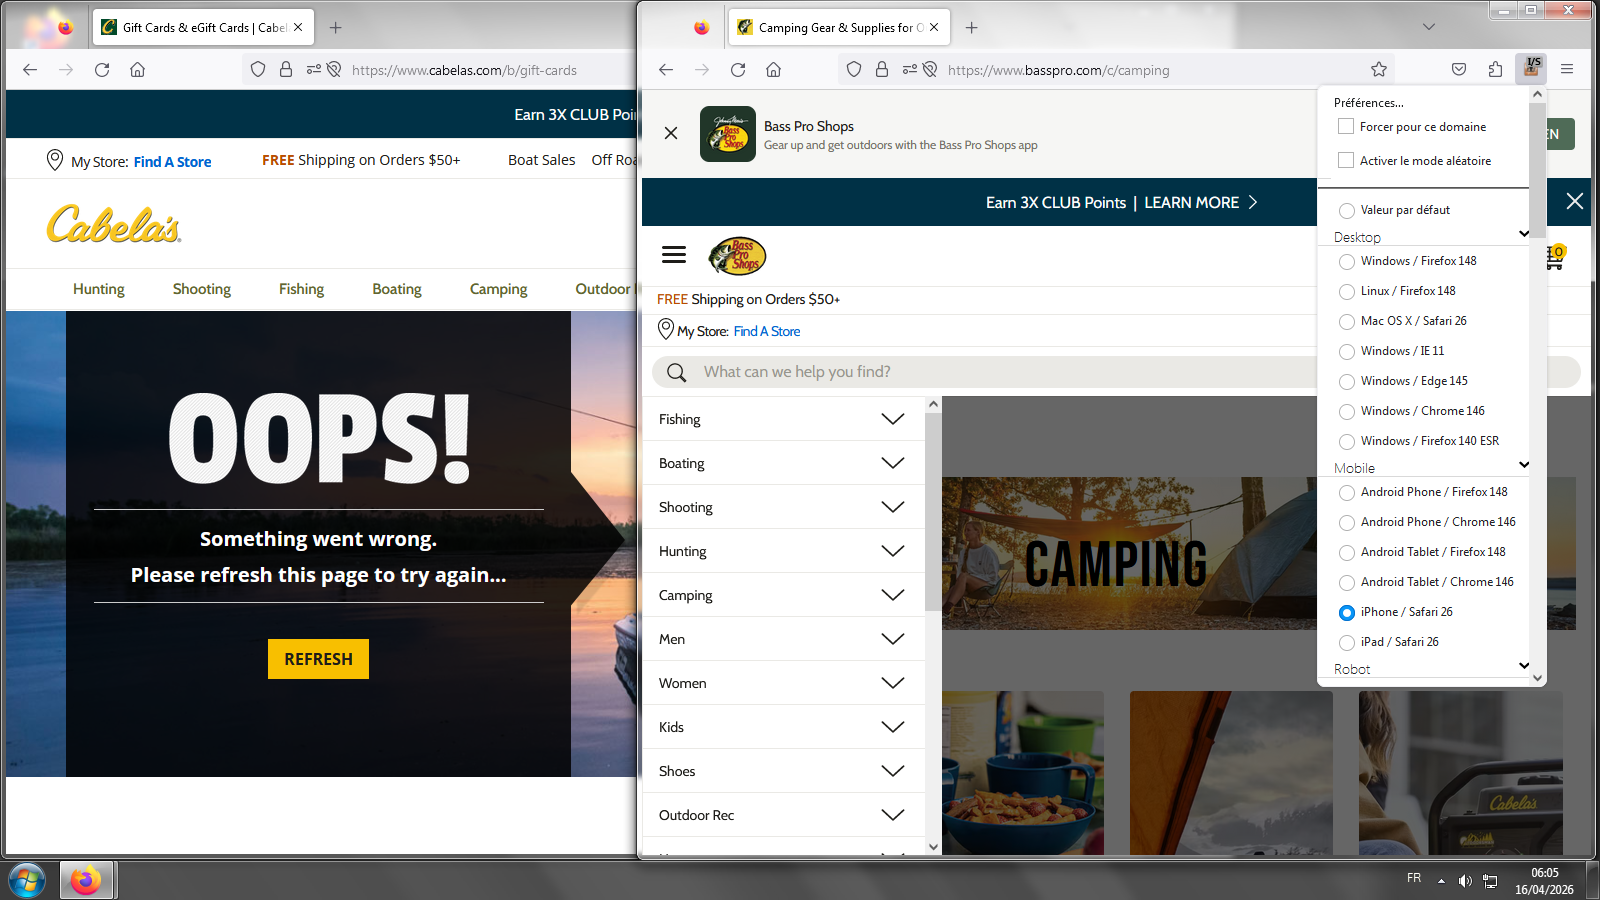The image size is (1600, 900).
Task: Close the Earn 3X CLUB Points banner
Action: pos(1574,201)
